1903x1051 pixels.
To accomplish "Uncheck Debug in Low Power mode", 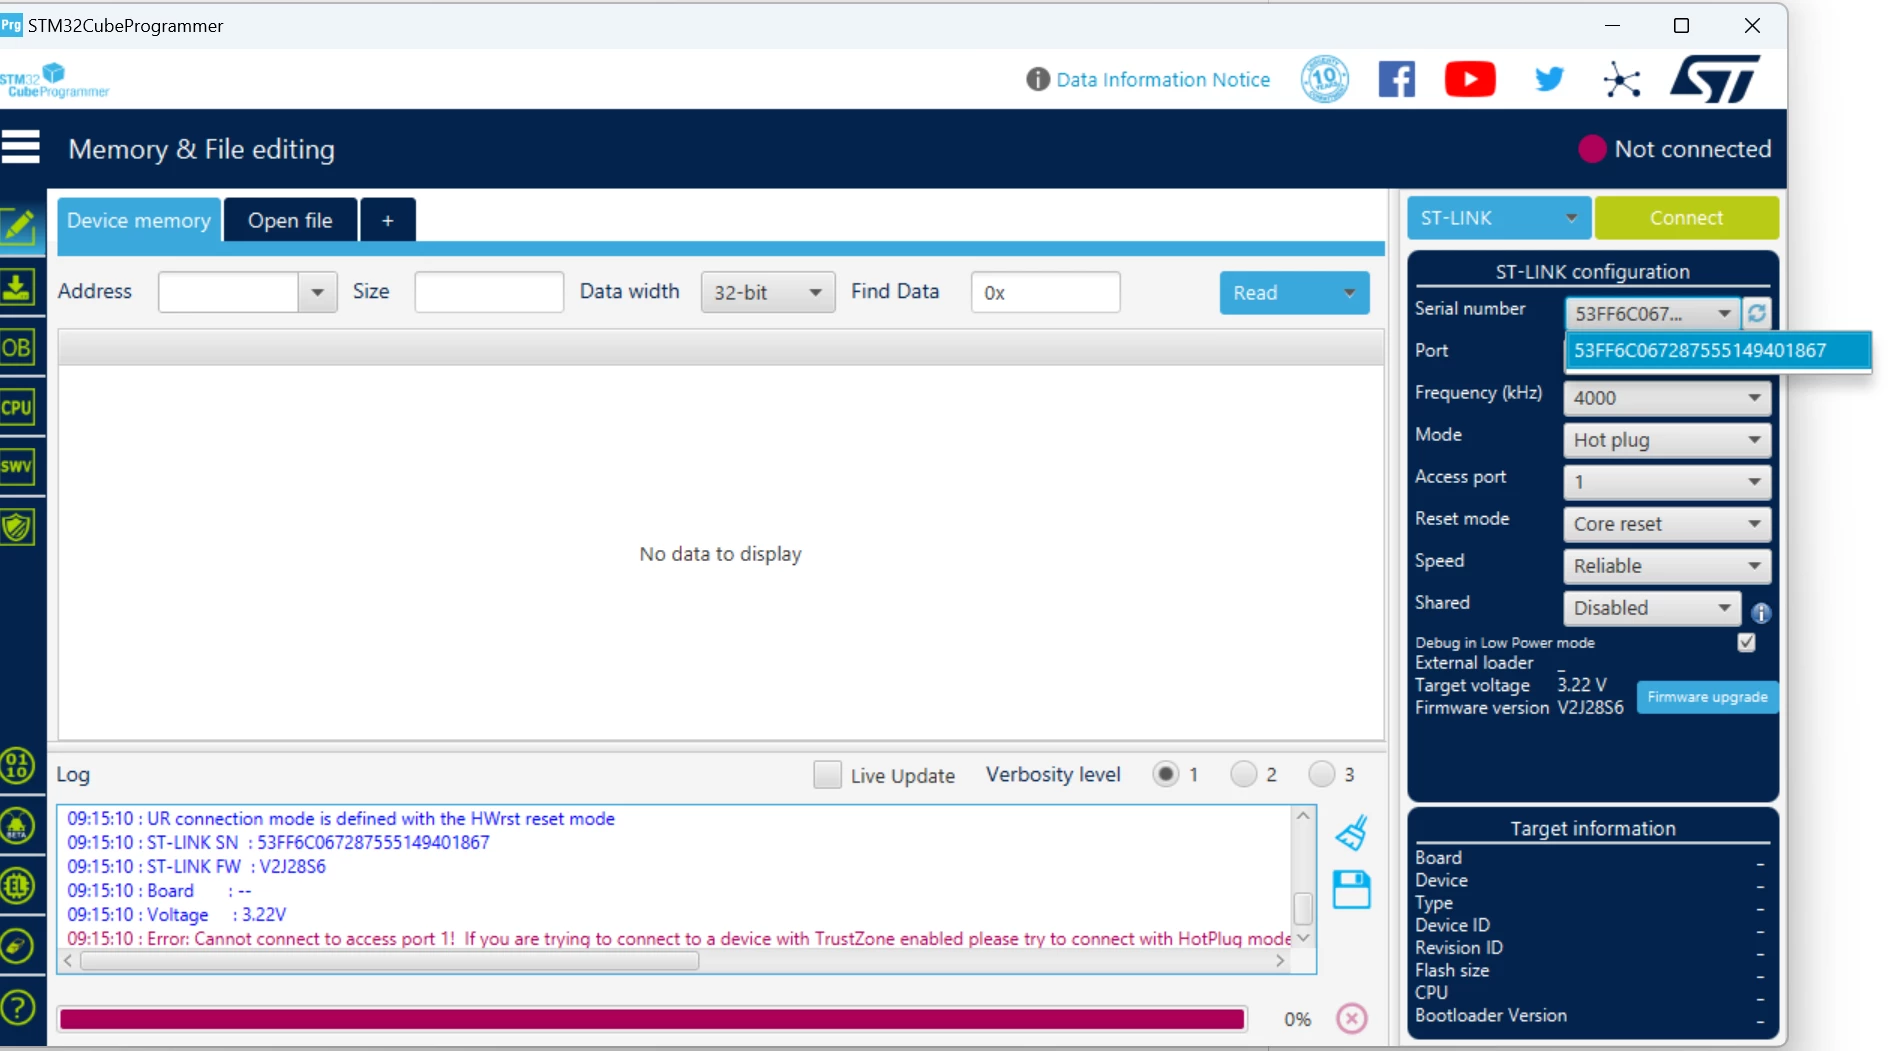I will point(1746,642).
